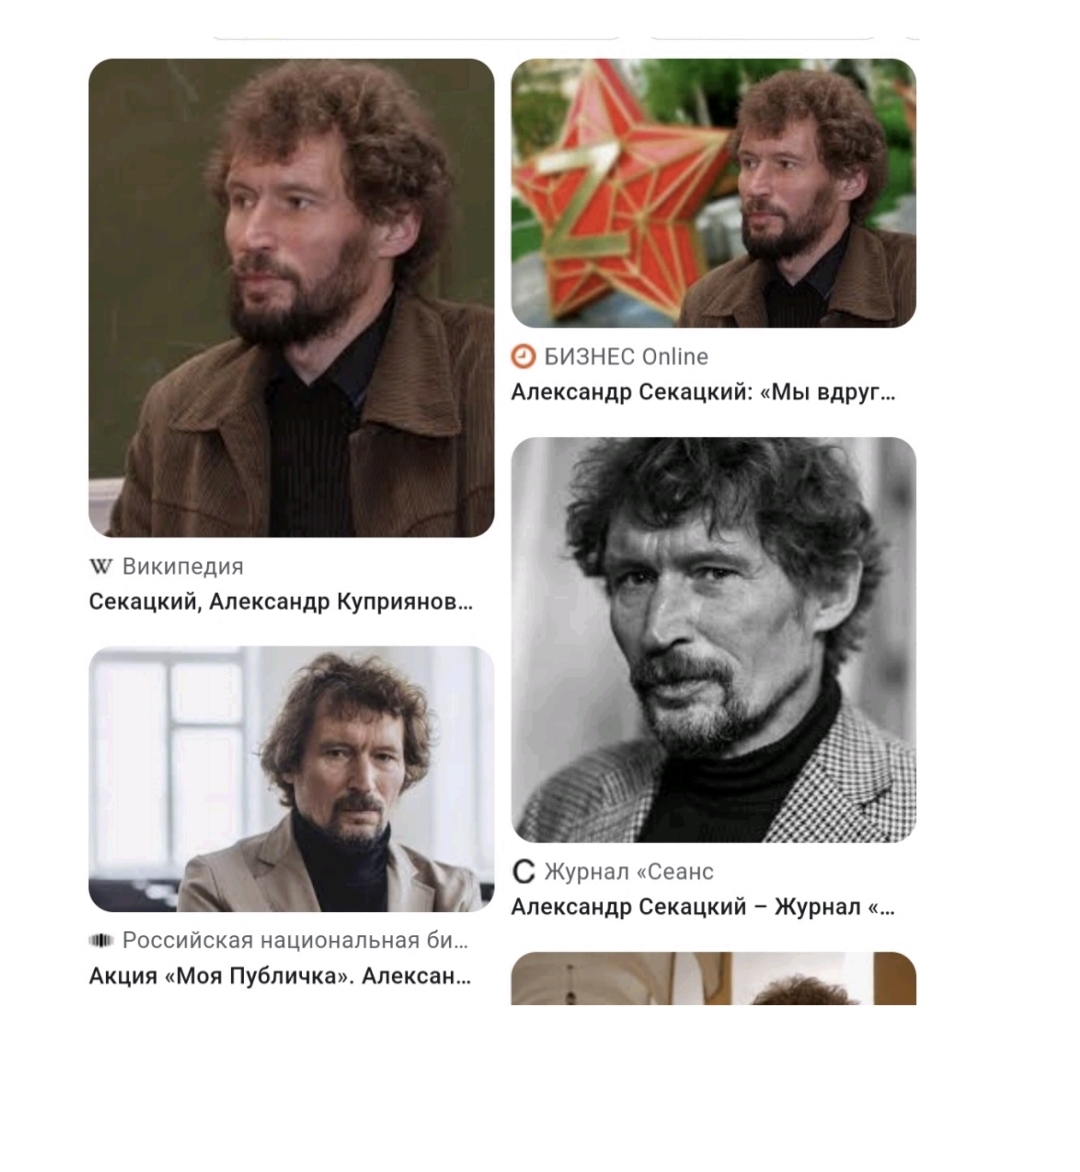This screenshot has width=1080, height=1172.
Task: Open the БИЗНЕС Online source label
Action: (x=626, y=357)
